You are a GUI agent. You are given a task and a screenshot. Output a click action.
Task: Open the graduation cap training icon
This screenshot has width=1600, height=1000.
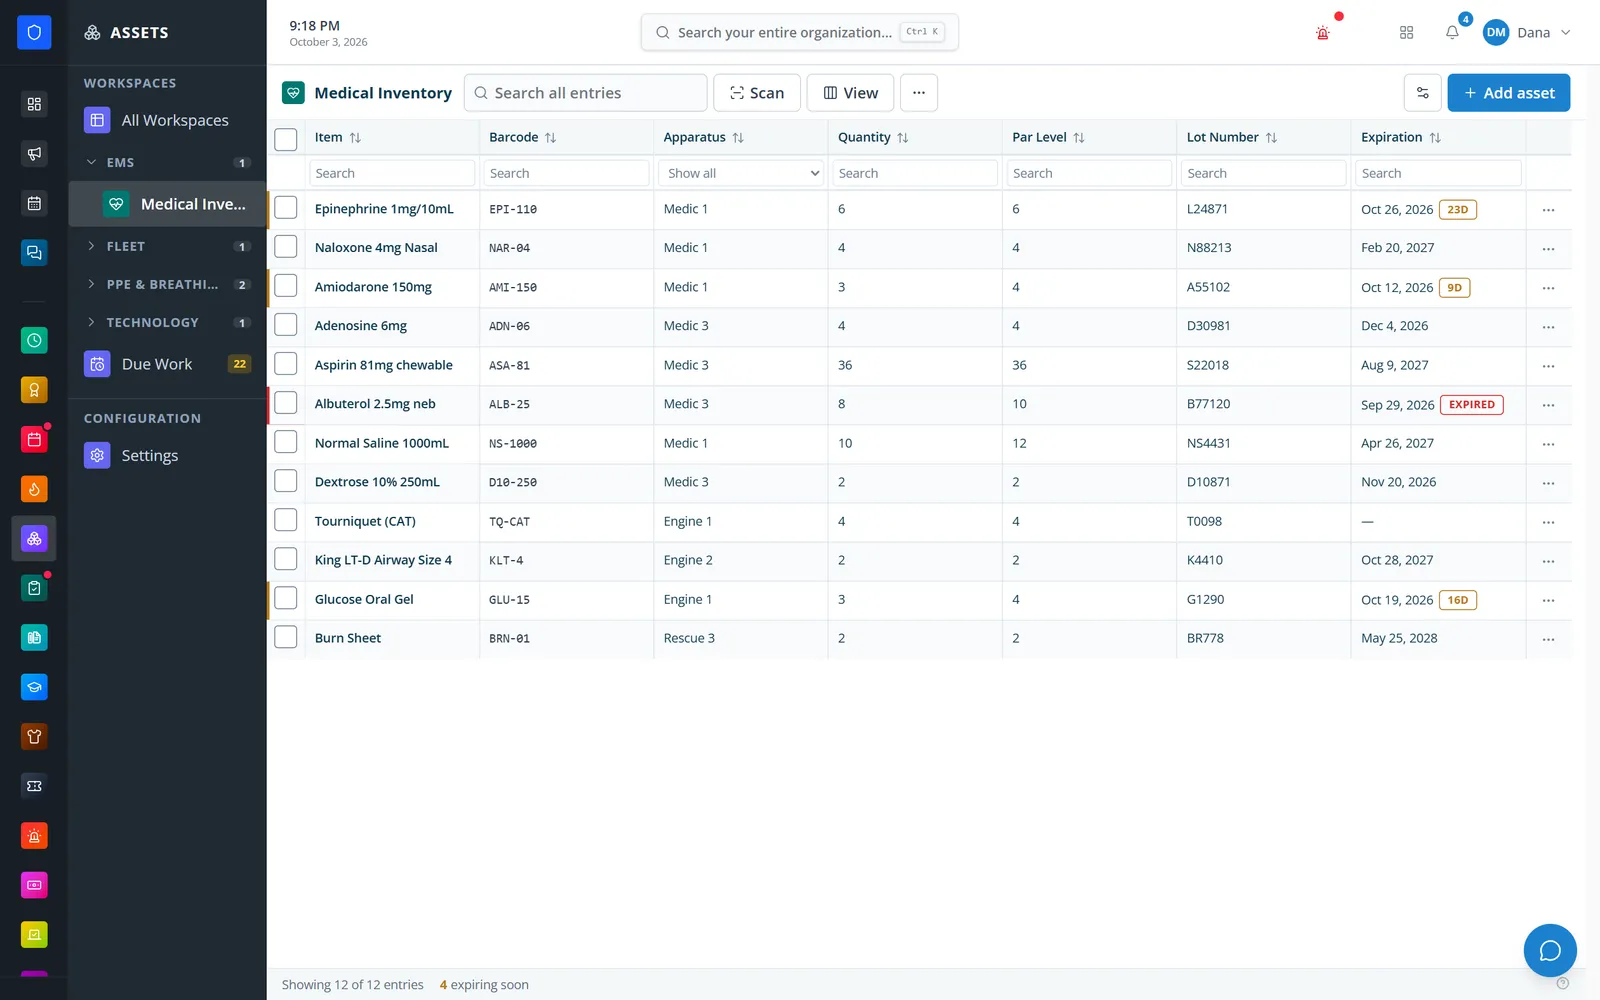pos(34,687)
